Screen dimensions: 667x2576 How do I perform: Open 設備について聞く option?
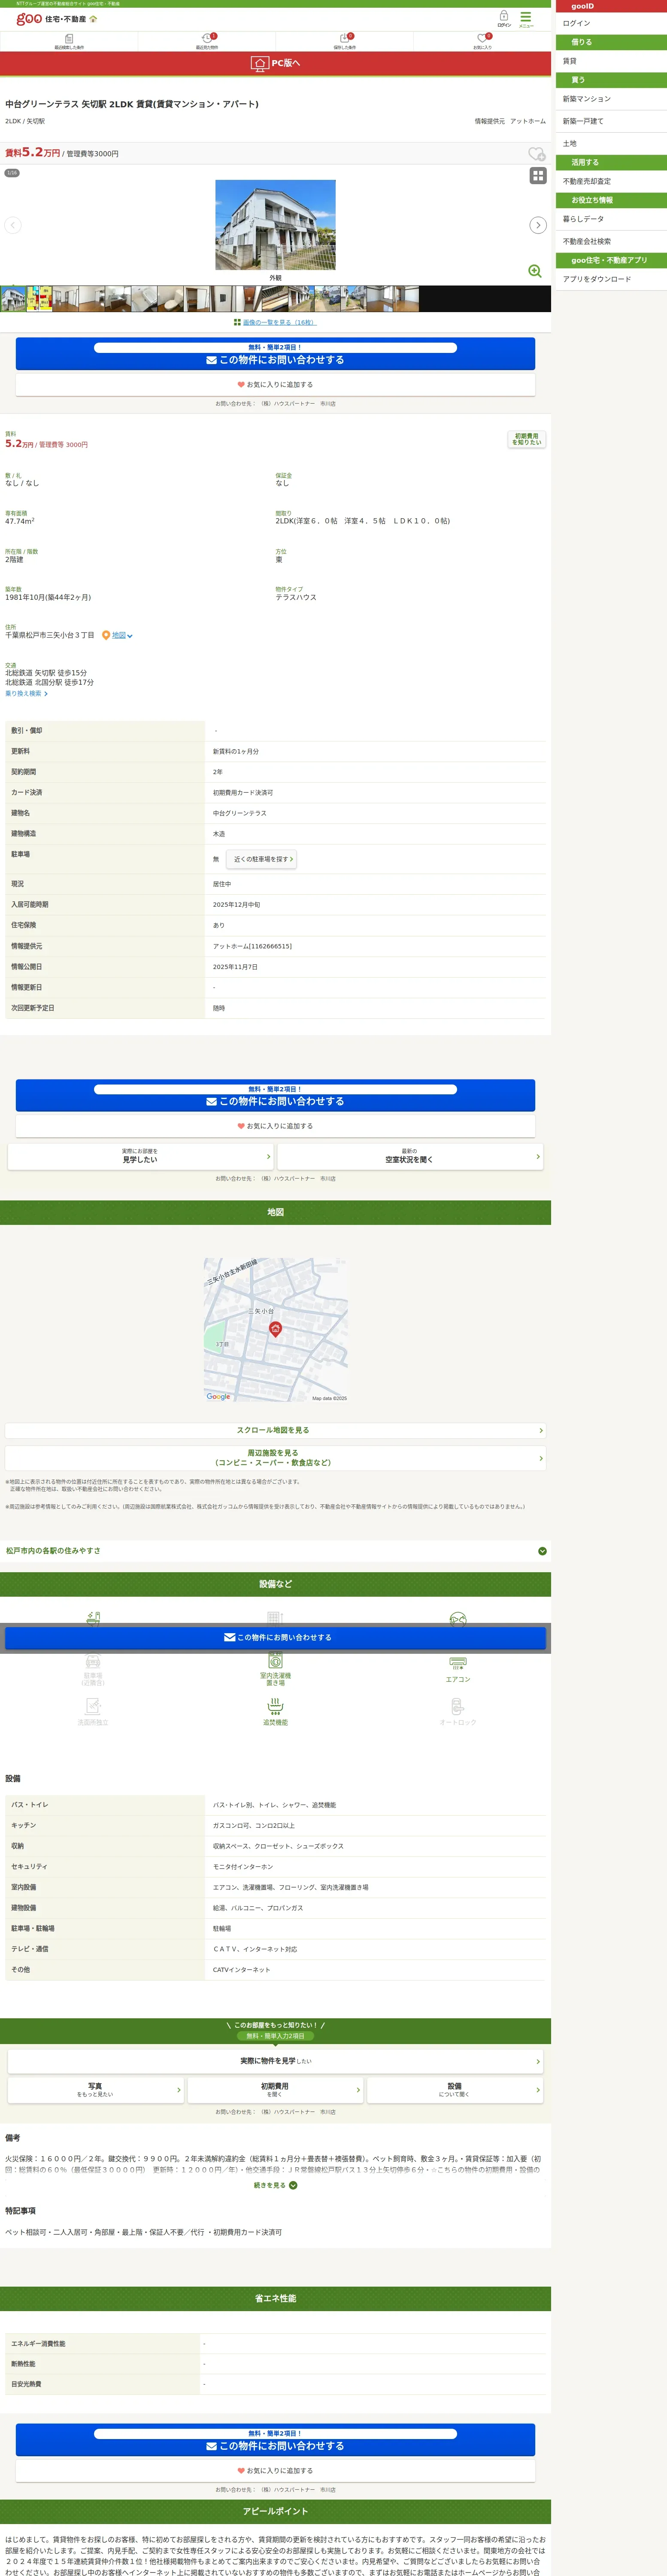[455, 2090]
